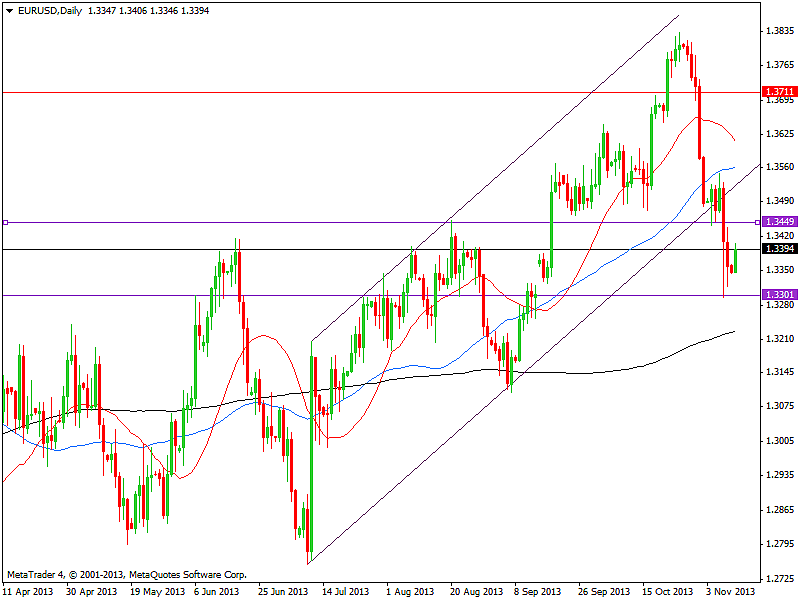This screenshot has width=800, height=600.
Task: Click the 1.3560 price scale value
Action: pyautogui.click(x=778, y=167)
